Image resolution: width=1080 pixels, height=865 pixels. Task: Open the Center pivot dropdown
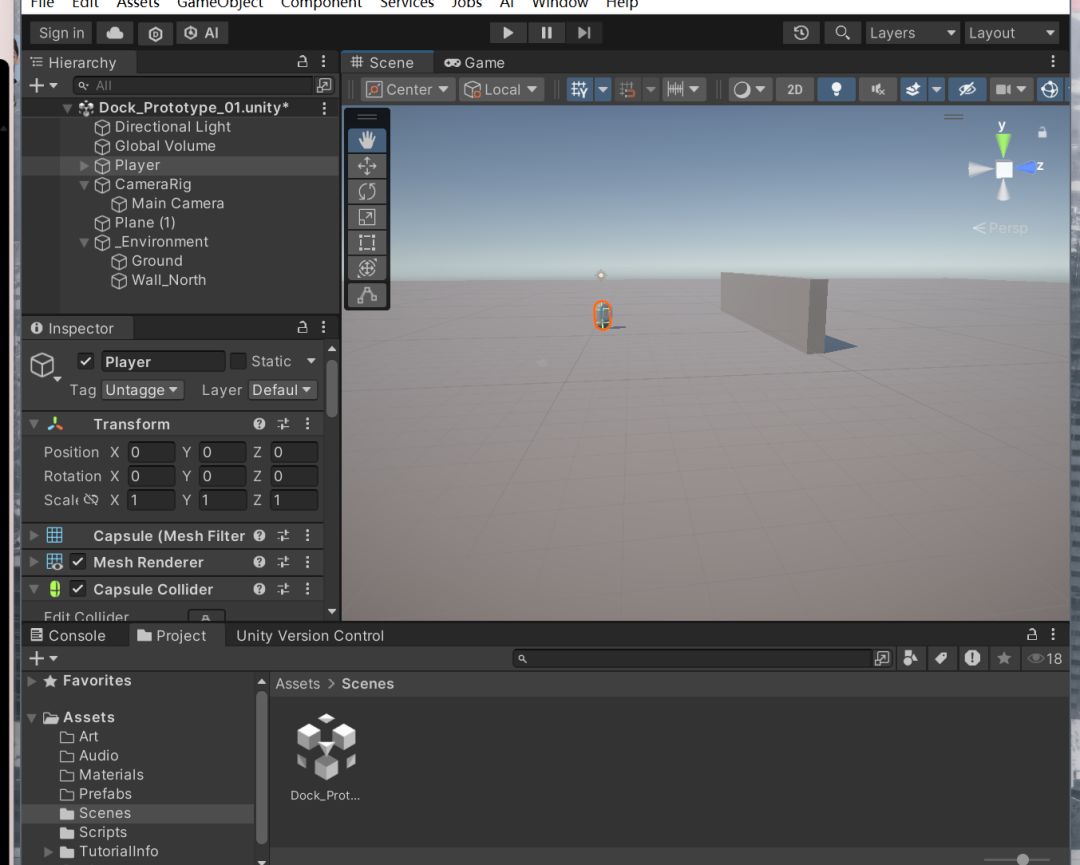click(407, 90)
